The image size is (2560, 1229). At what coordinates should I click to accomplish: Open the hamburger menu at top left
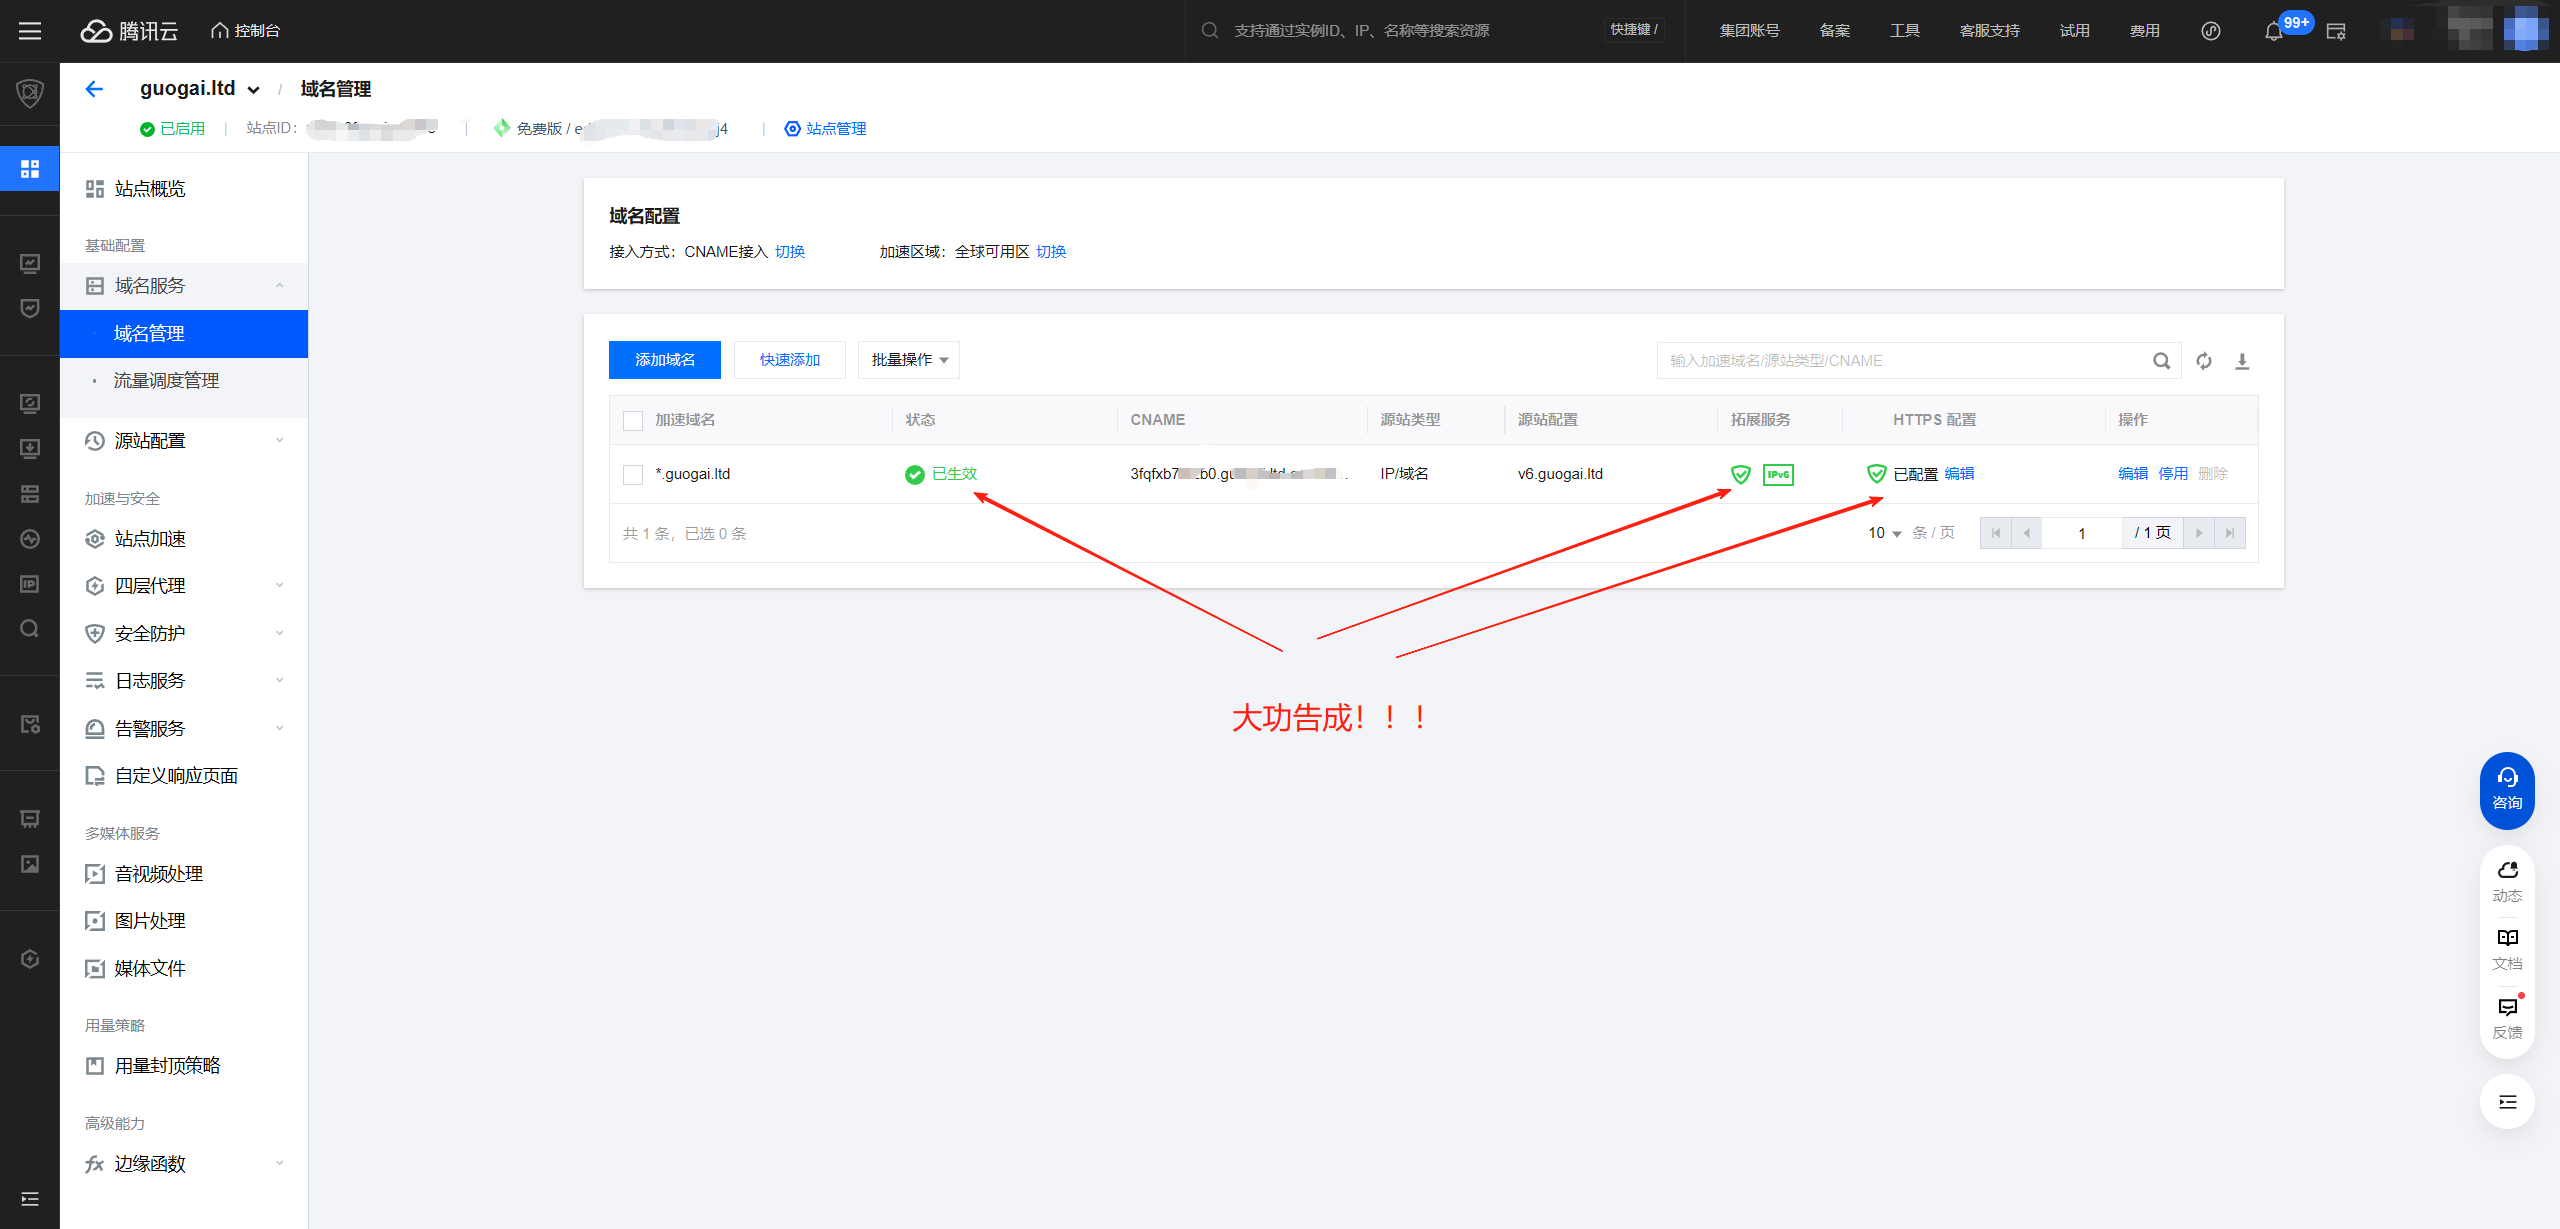tap(30, 31)
